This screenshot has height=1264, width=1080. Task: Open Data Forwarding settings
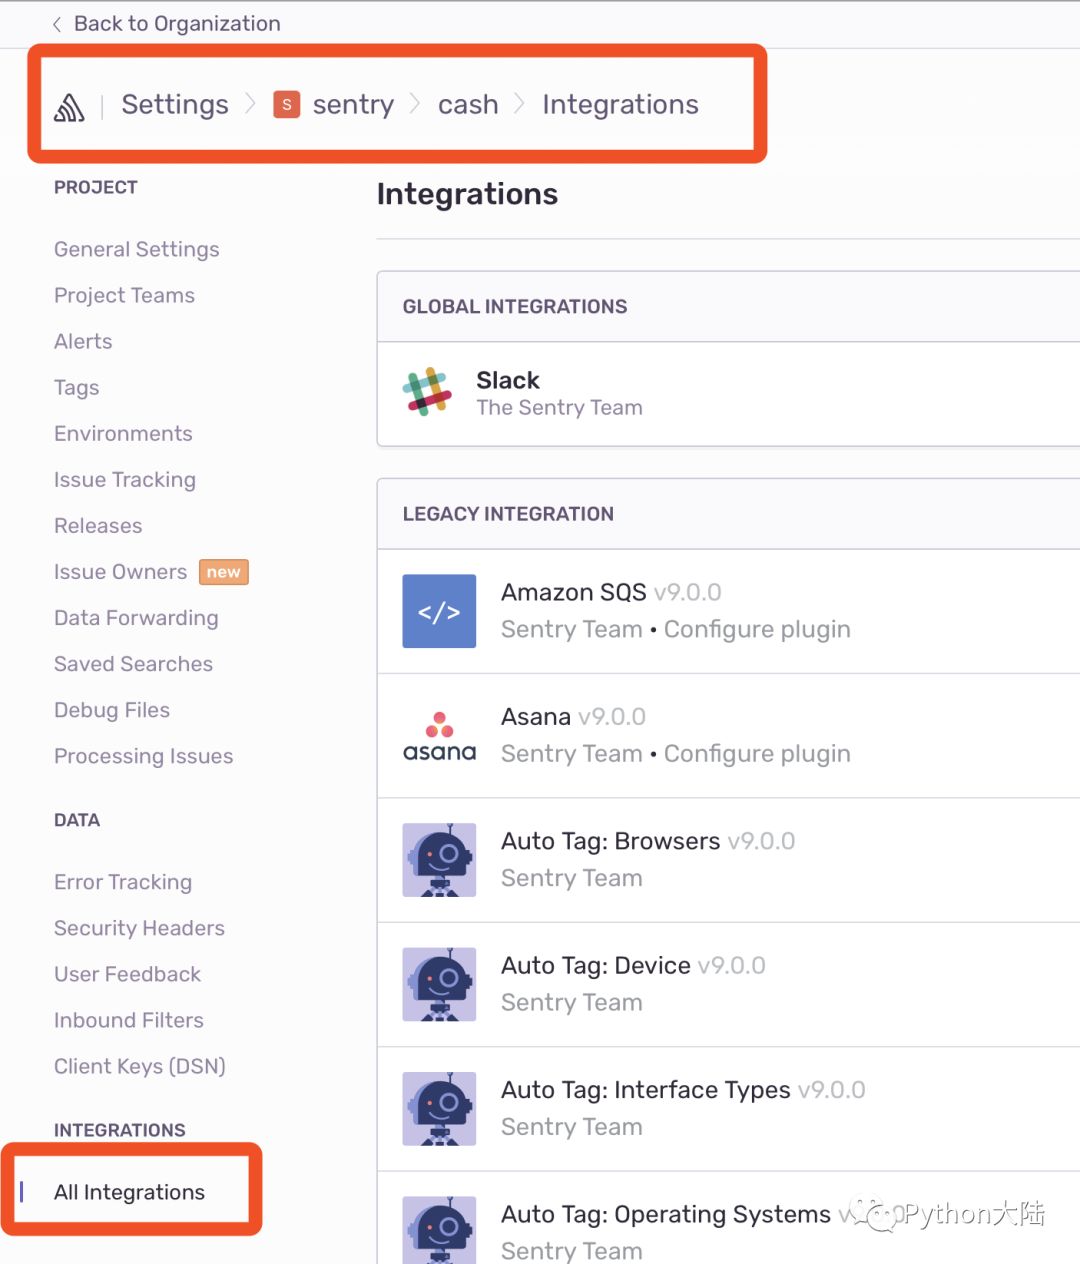click(136, 618)
